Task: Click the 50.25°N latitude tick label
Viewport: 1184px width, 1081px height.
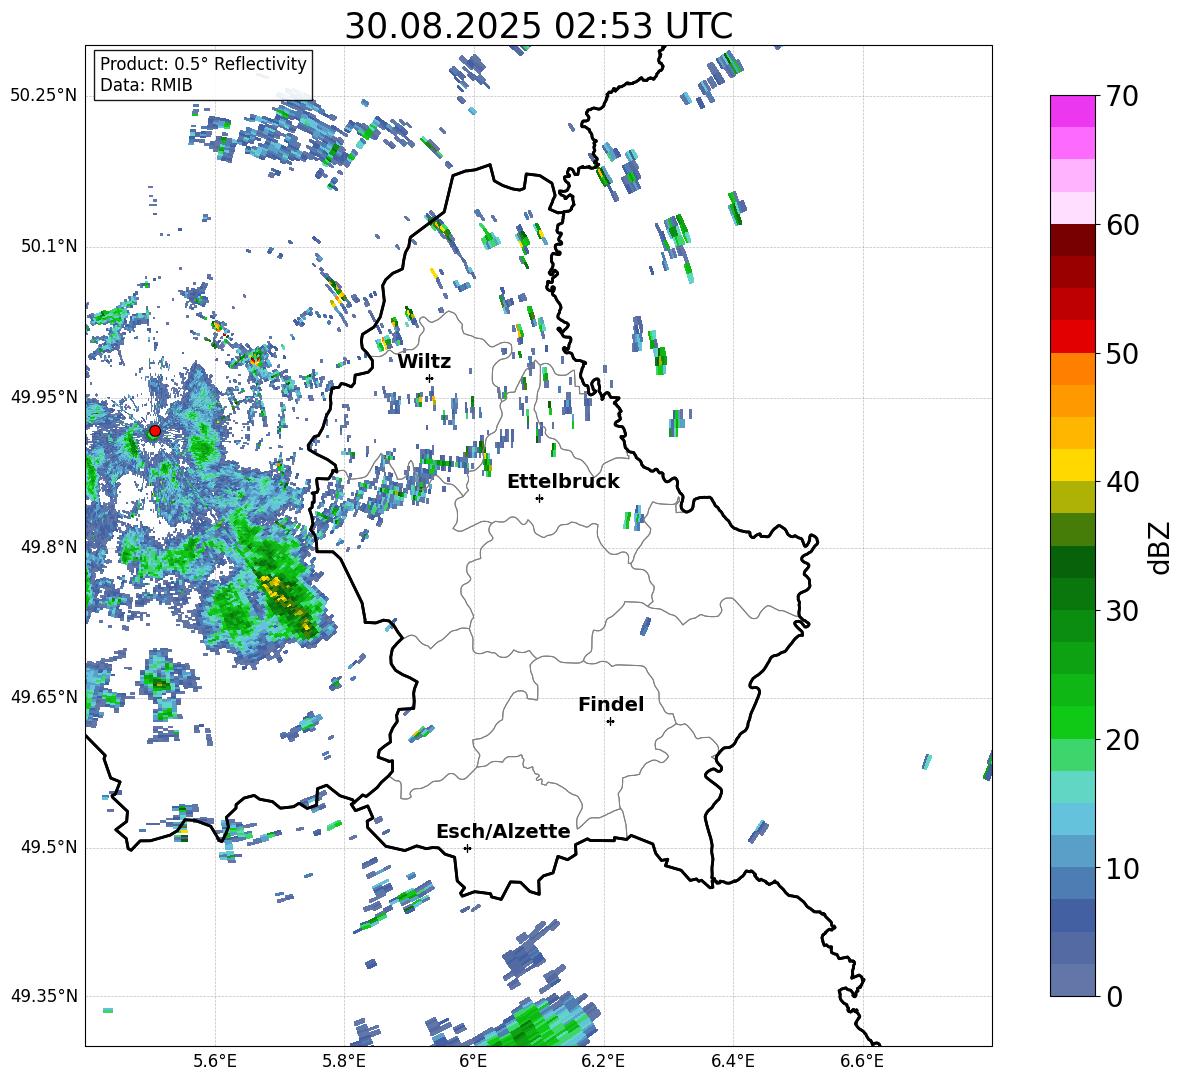Action: [44, 96]
